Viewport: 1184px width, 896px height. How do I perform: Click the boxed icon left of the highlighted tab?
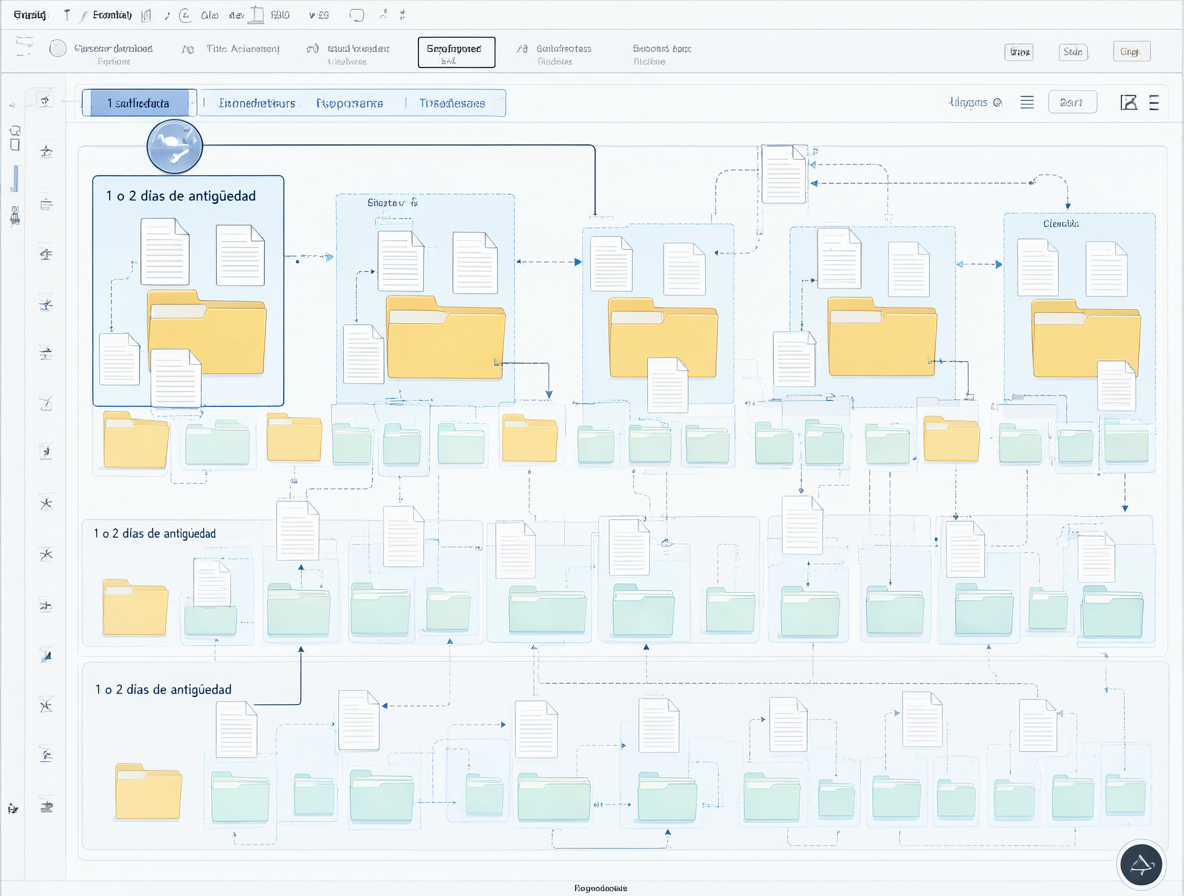[x=45, y=100]
